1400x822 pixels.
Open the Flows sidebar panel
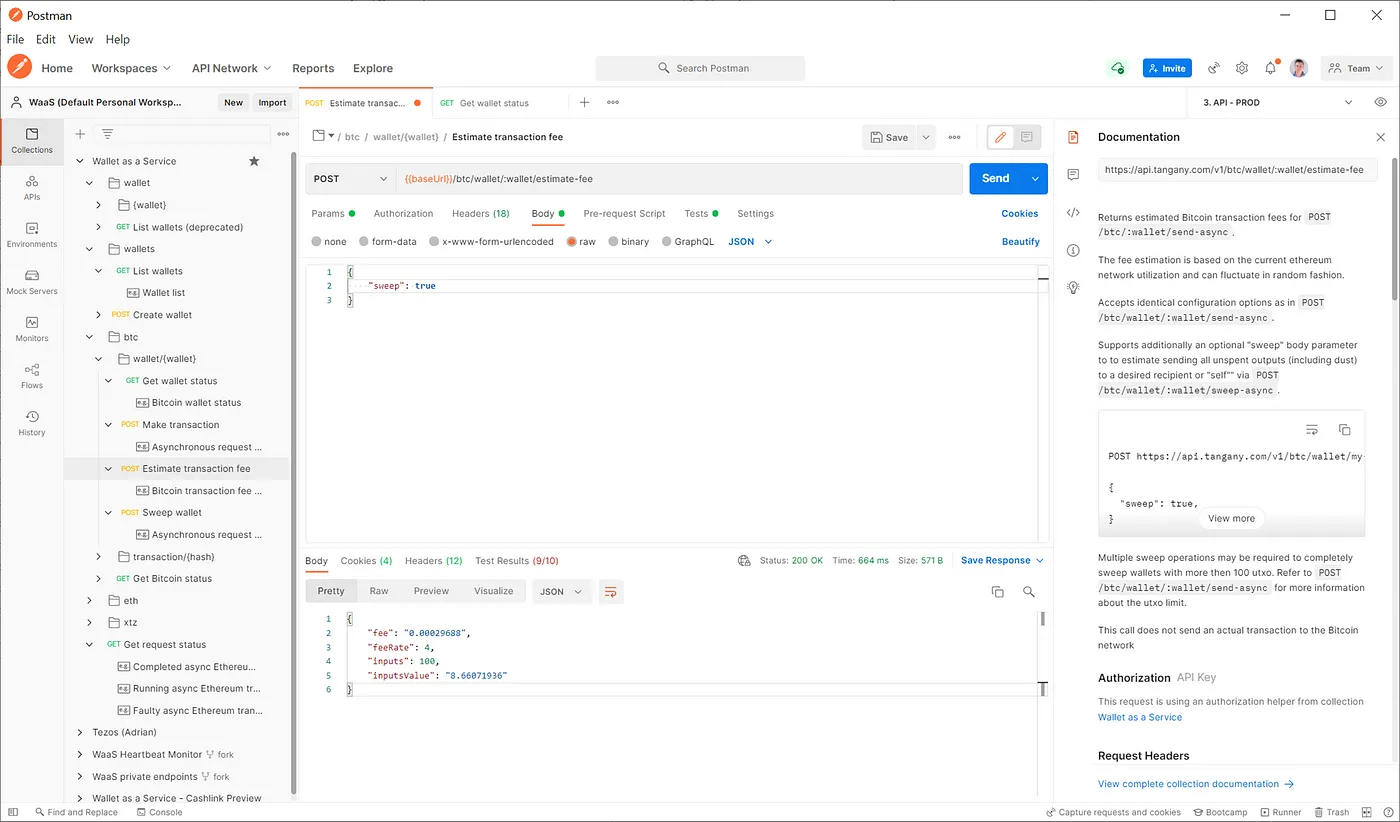[x=32, y=376]
